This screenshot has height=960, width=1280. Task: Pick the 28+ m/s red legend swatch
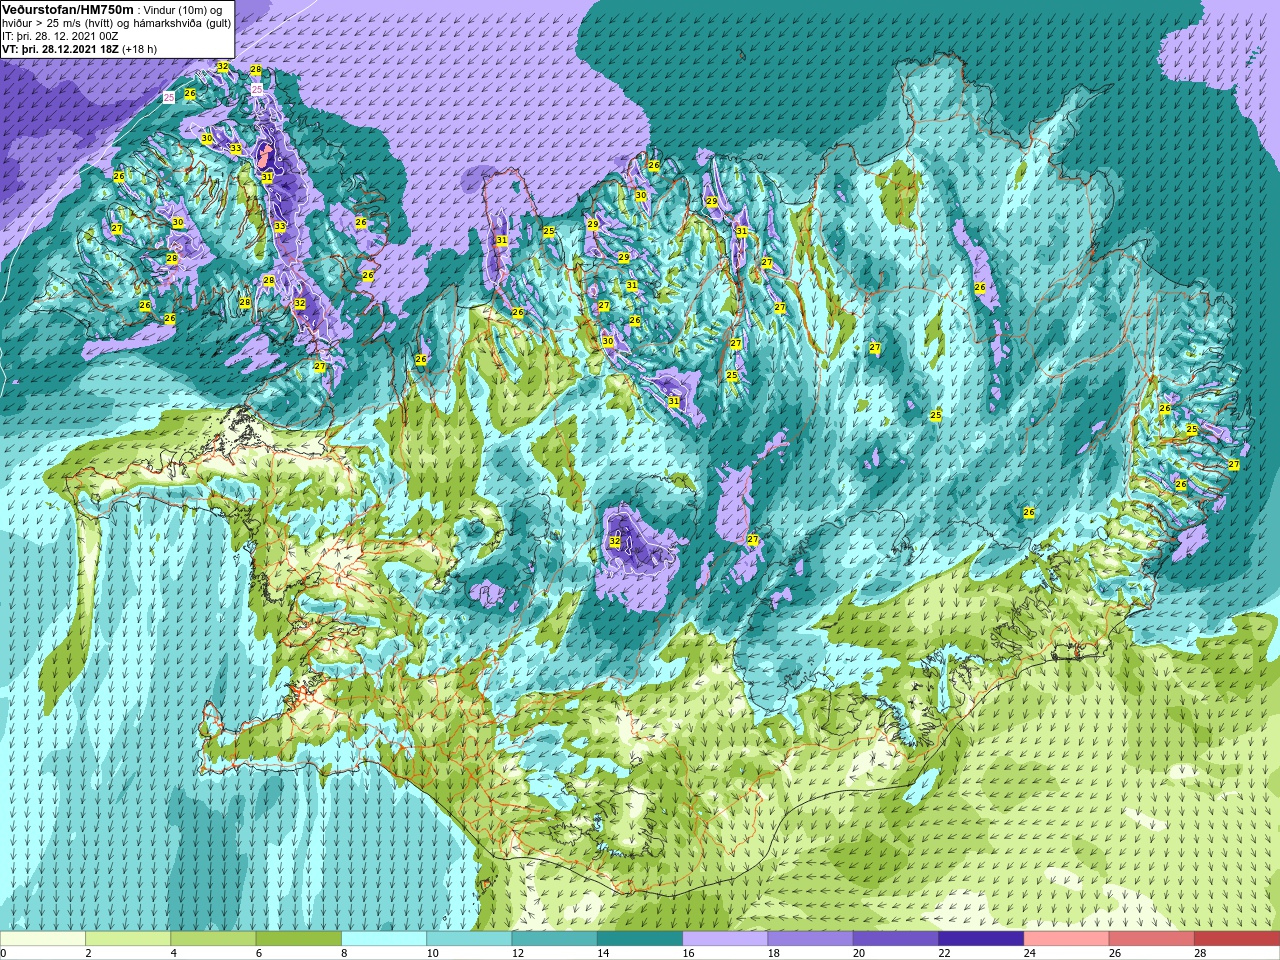click(x=1236, y=939)
